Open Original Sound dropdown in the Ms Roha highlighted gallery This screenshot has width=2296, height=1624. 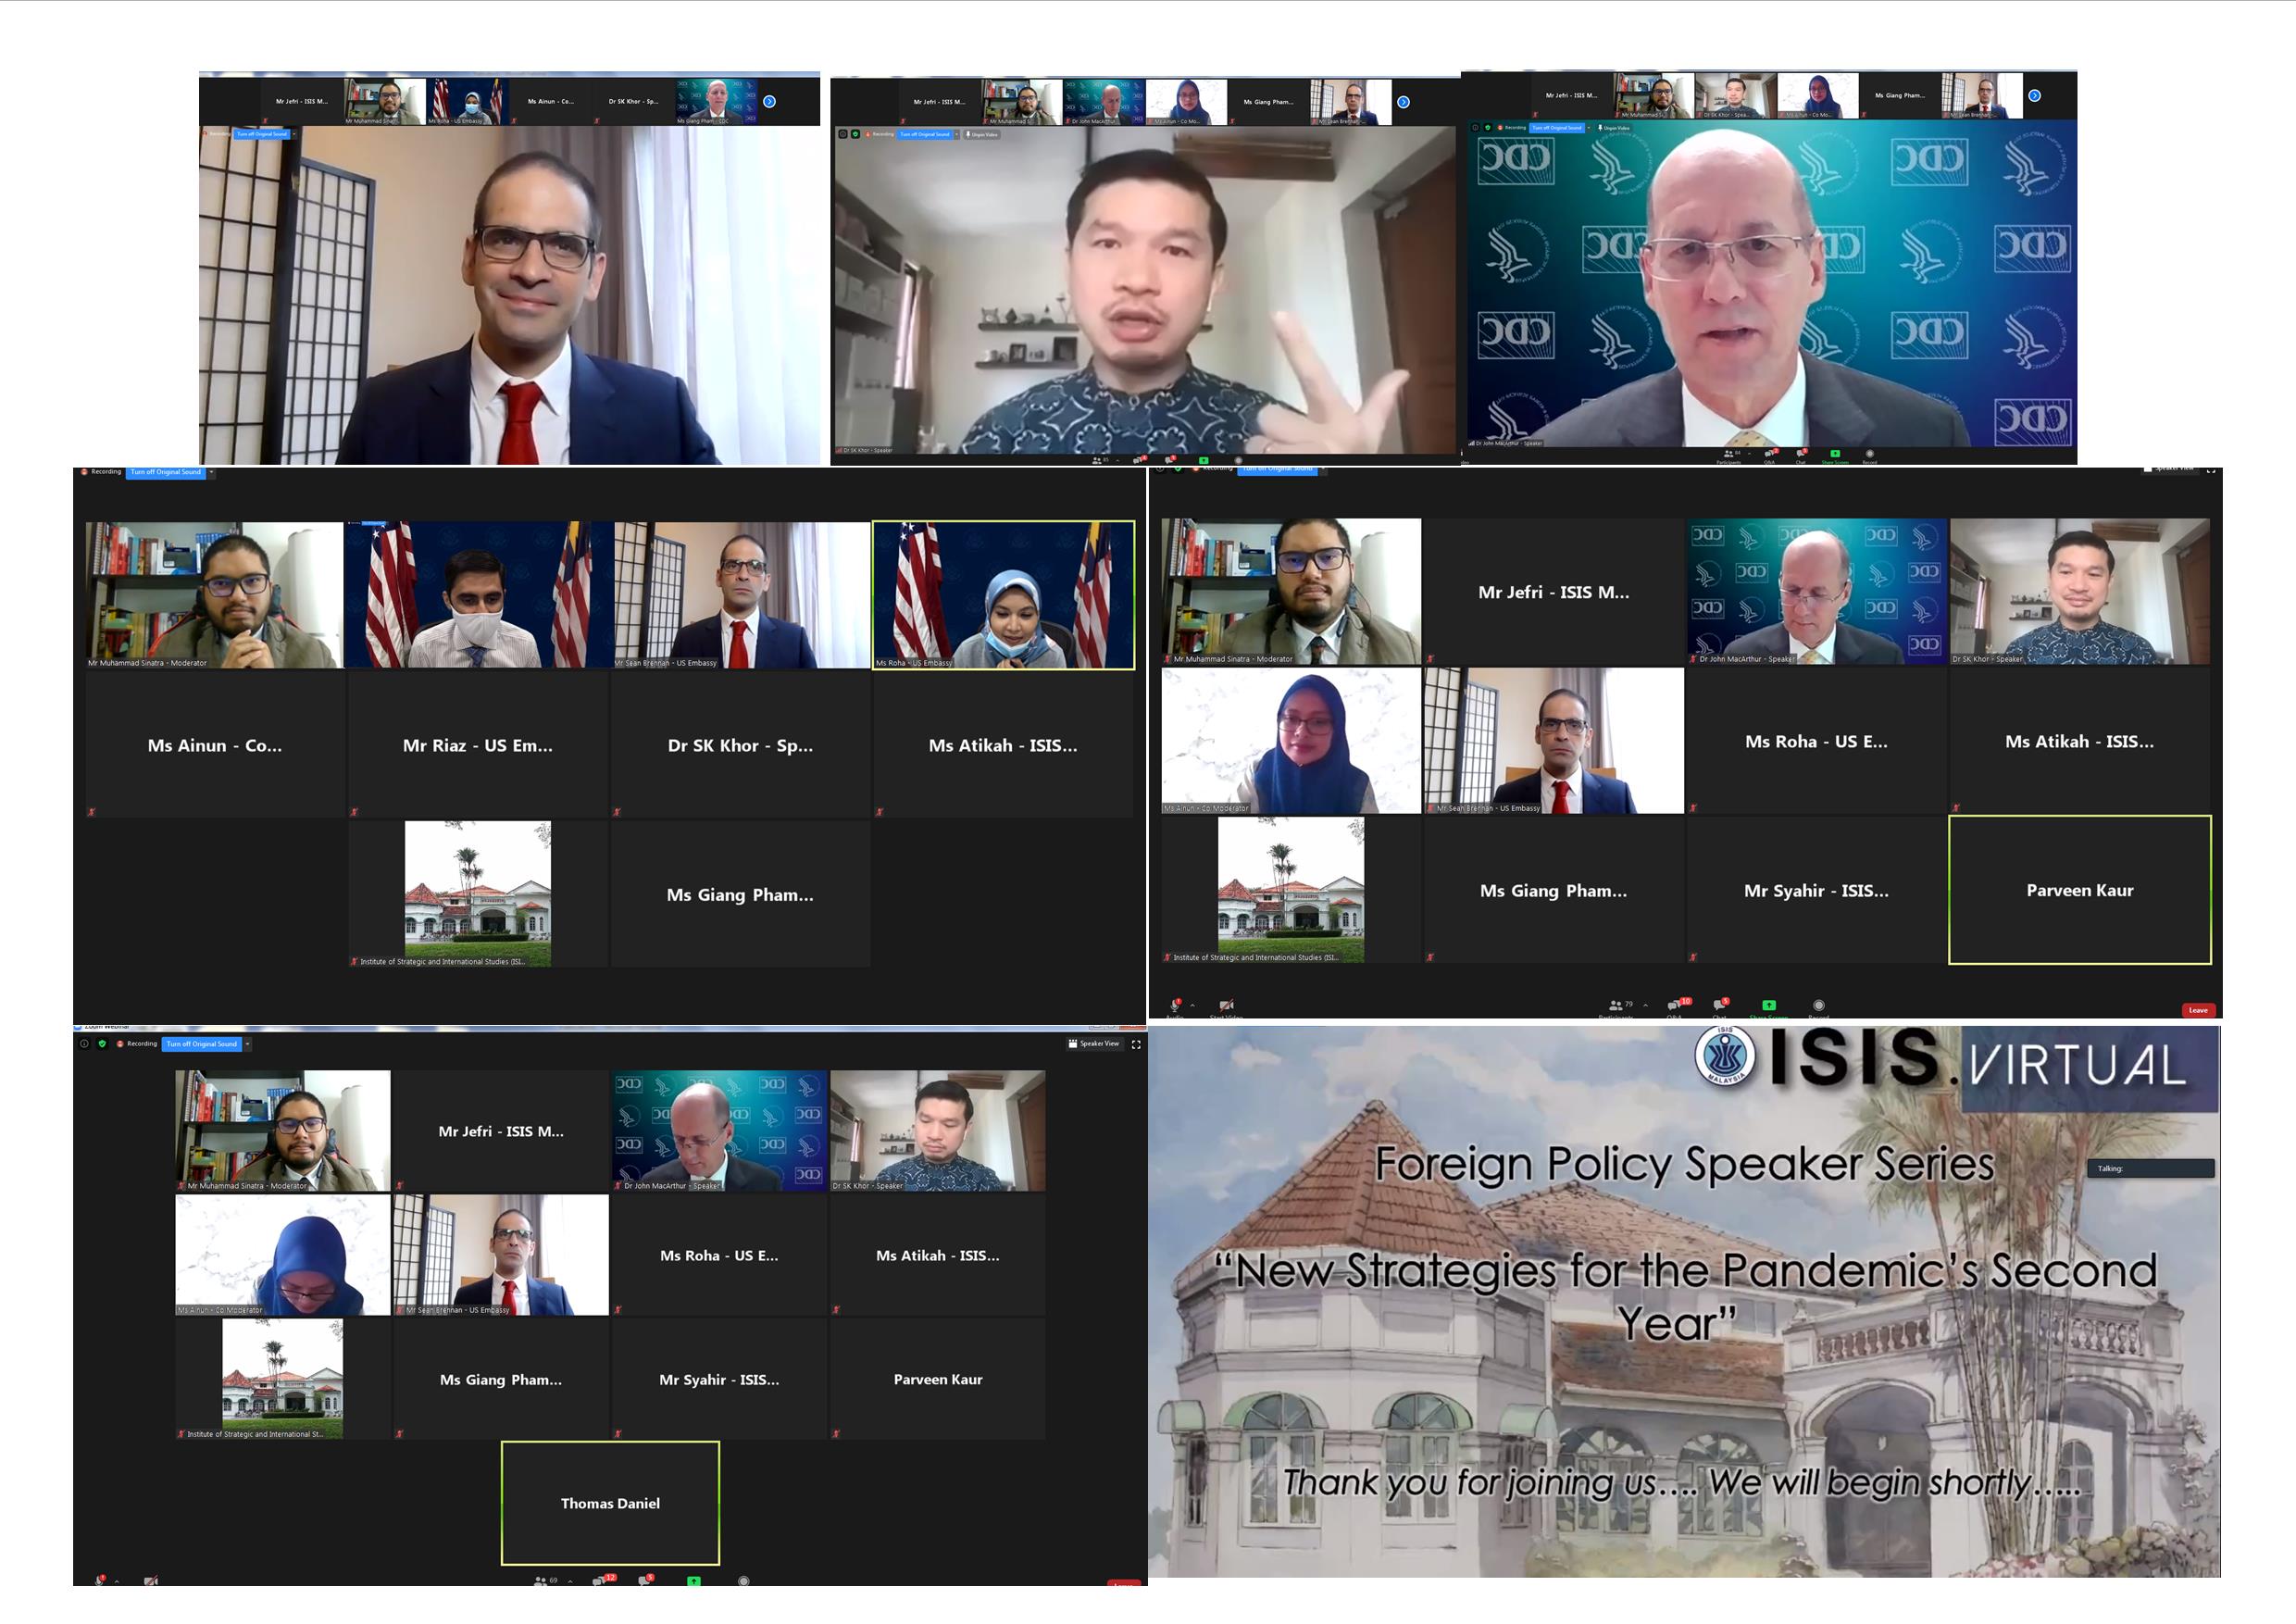211,472
